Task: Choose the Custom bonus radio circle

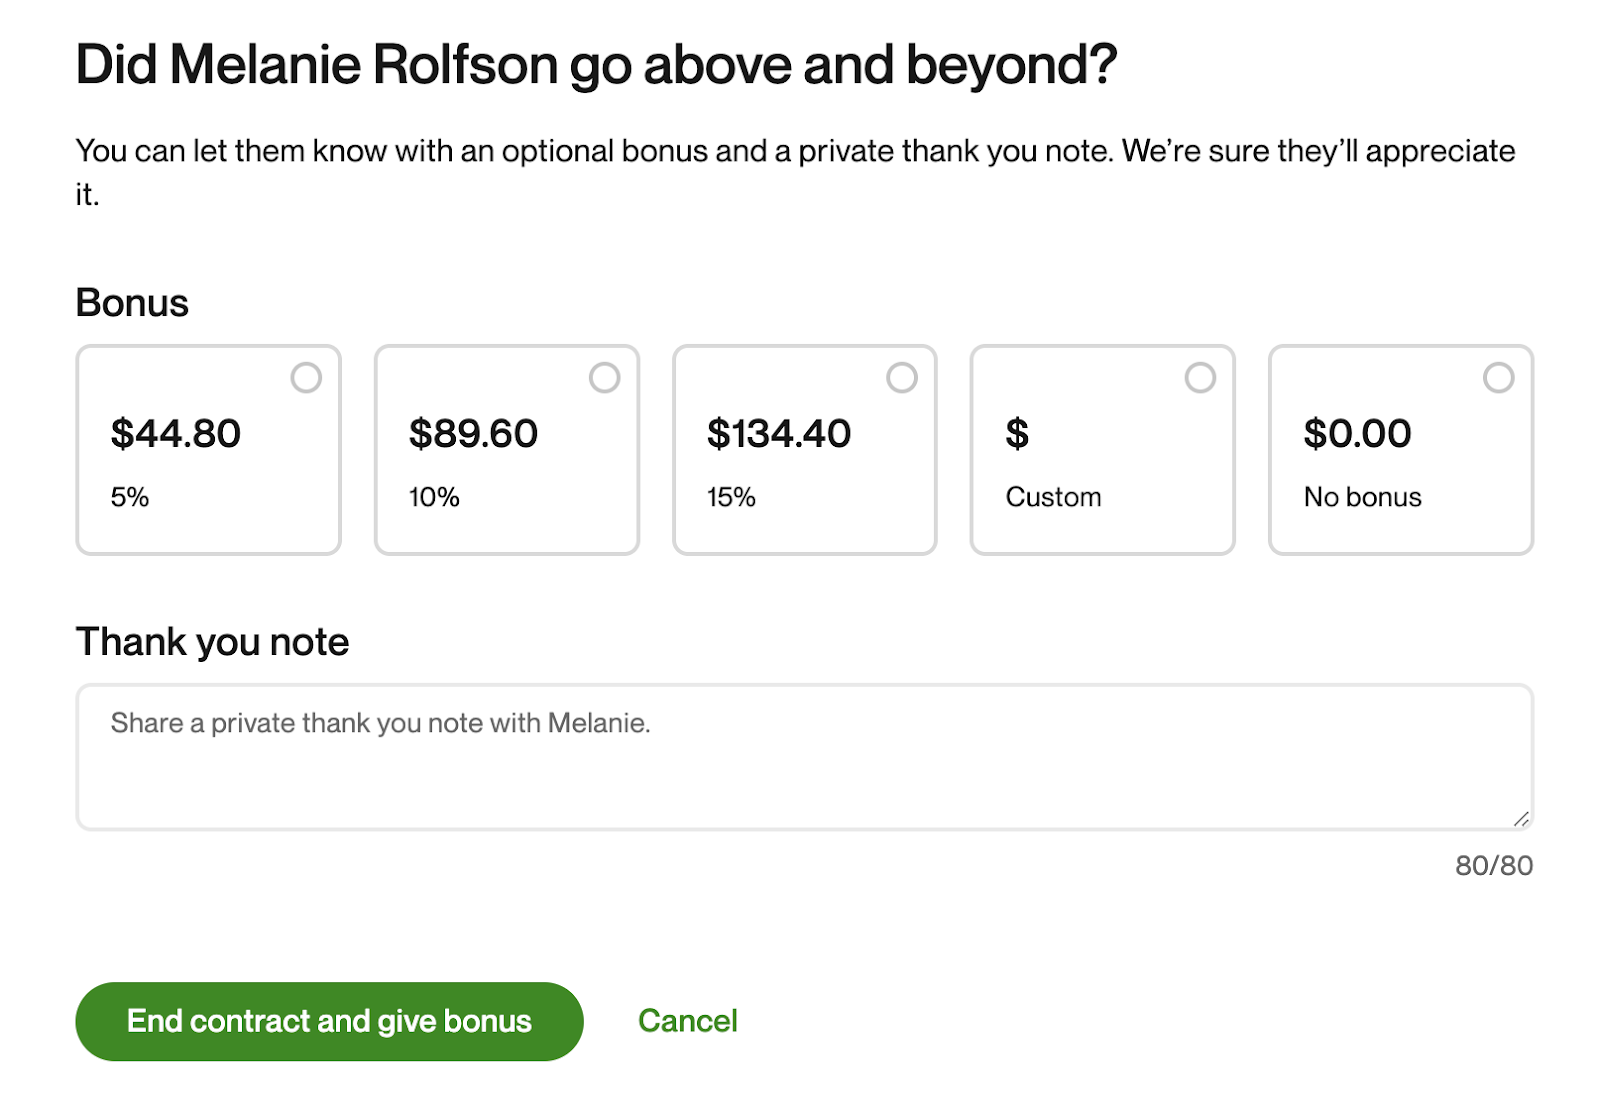Action: pos(1200,378)
